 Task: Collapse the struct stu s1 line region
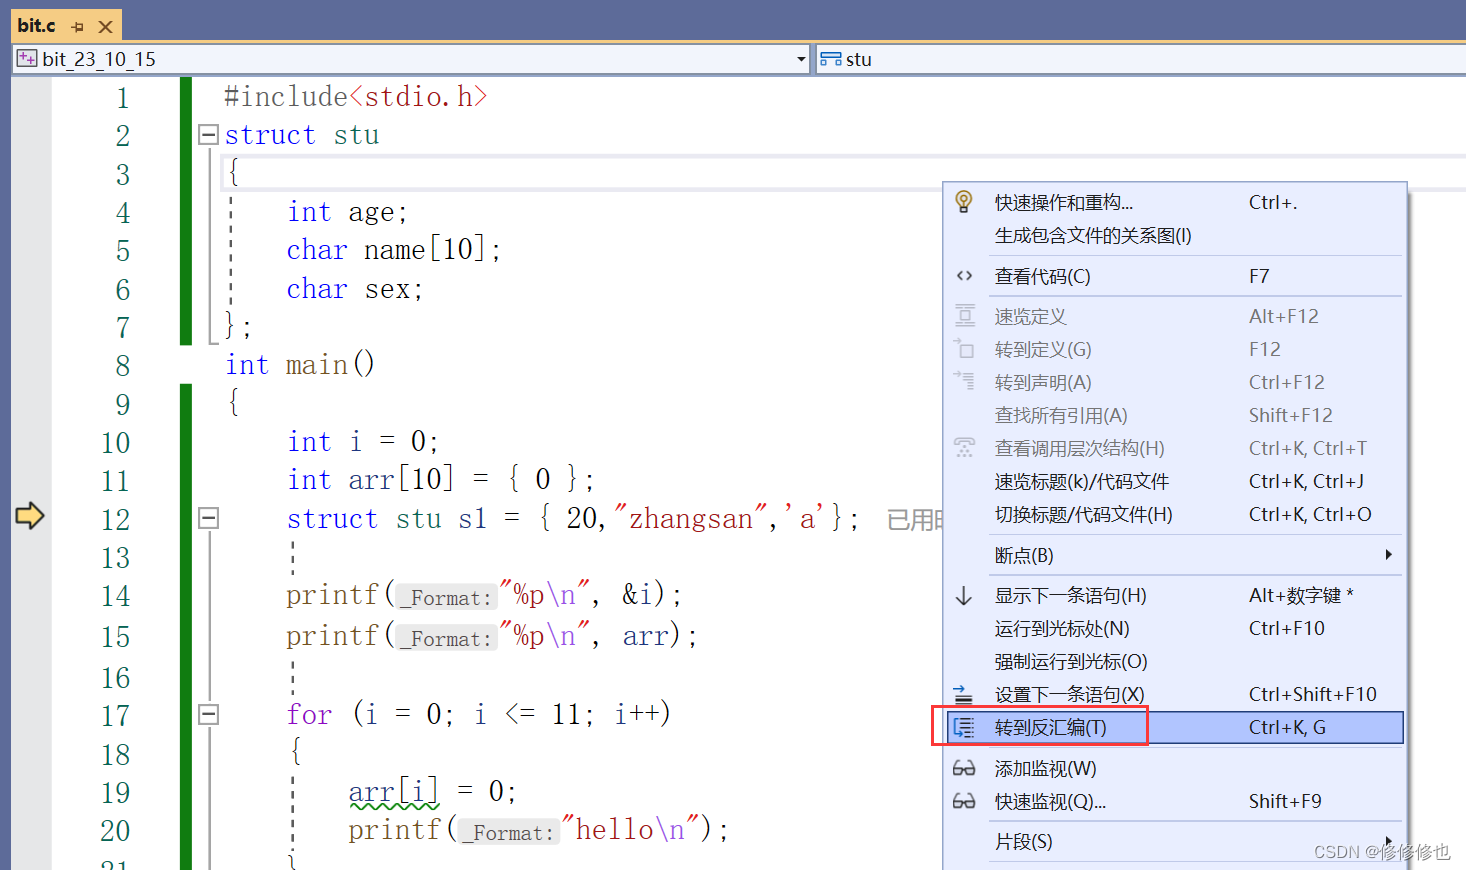tap(208, 518)
